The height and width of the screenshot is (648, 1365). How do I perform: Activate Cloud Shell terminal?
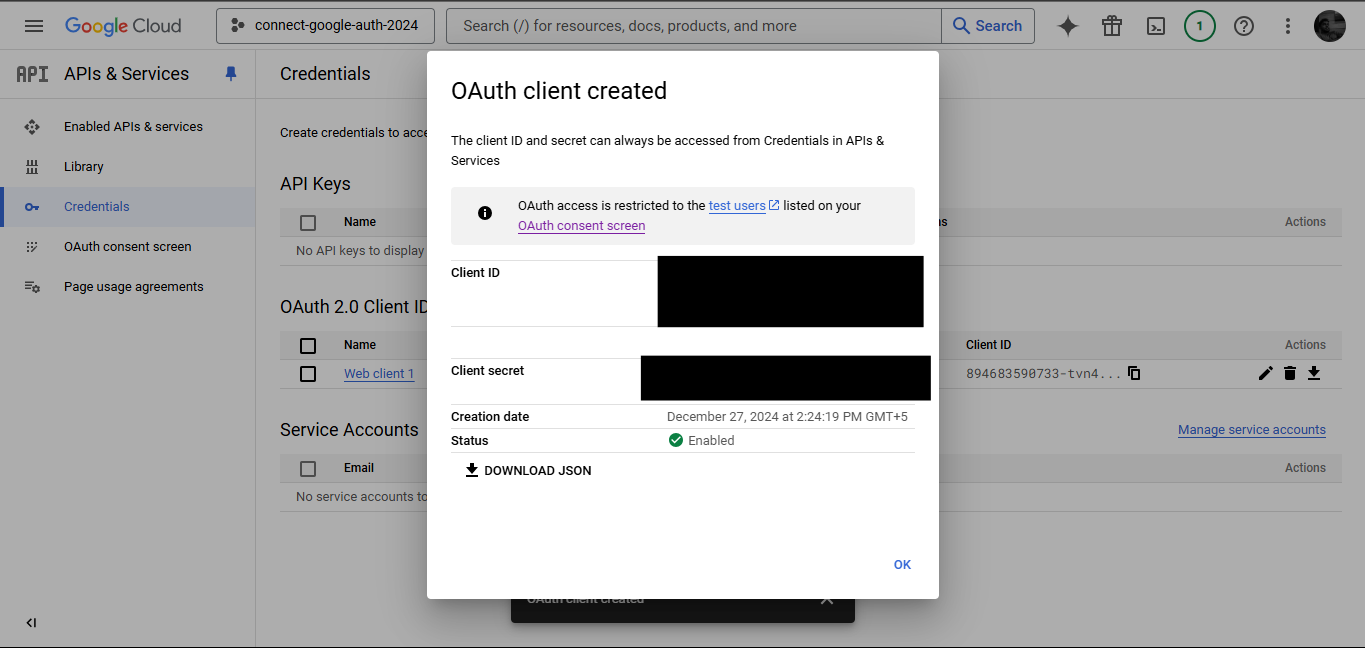[x=1155, y=26]
